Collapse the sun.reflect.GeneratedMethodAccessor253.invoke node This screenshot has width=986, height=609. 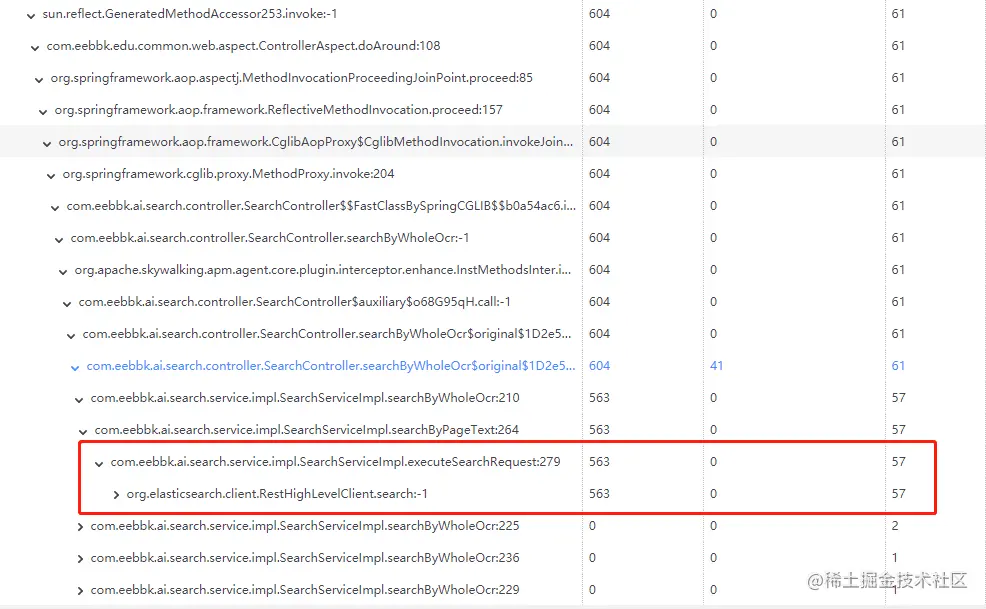pyautogui.click(x=31, y=15)
